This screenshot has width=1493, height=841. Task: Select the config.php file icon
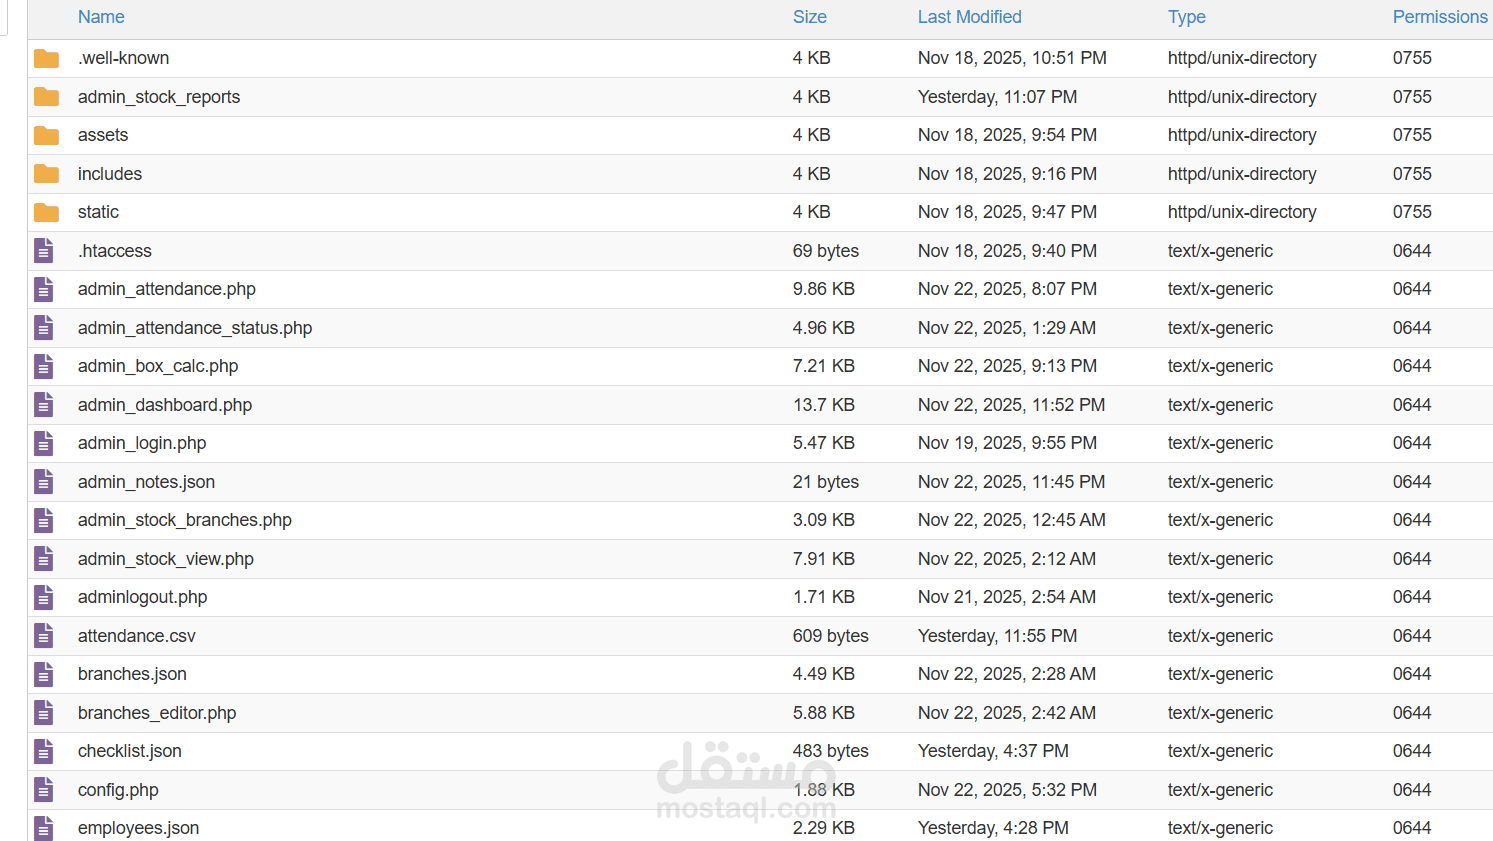44,790
